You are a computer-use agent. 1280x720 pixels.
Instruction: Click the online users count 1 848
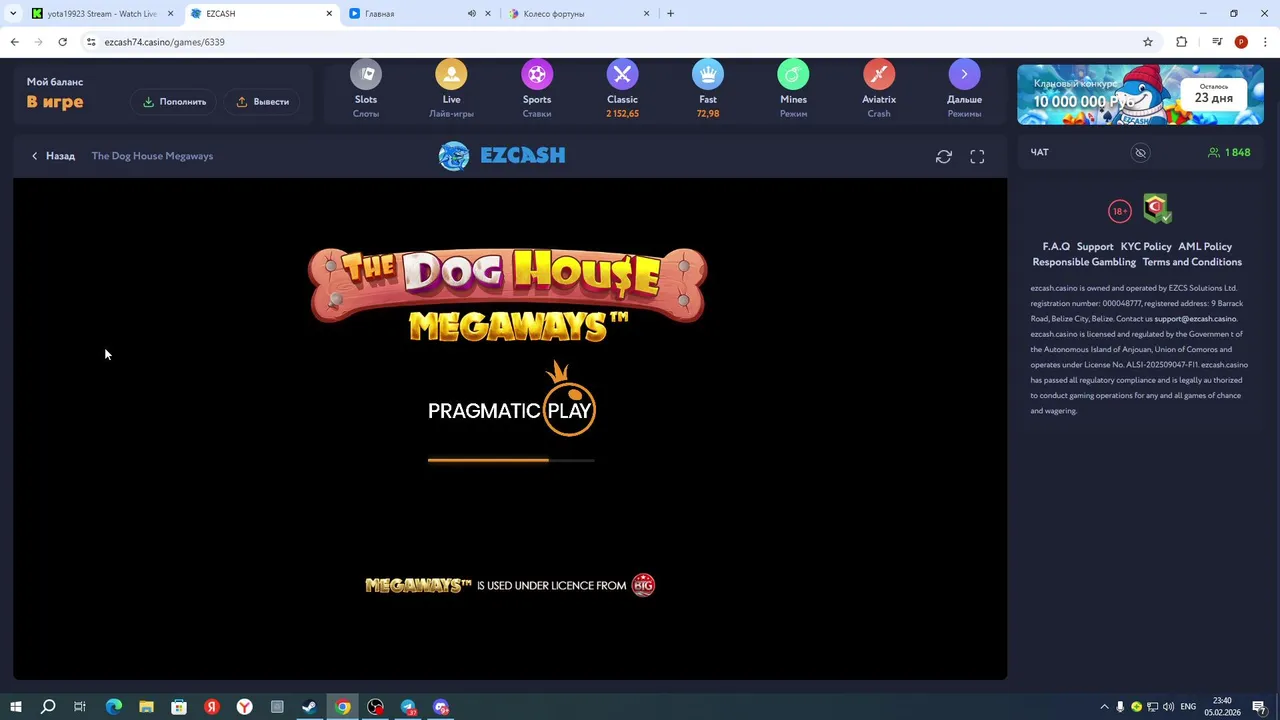[x=1229, y=152]
